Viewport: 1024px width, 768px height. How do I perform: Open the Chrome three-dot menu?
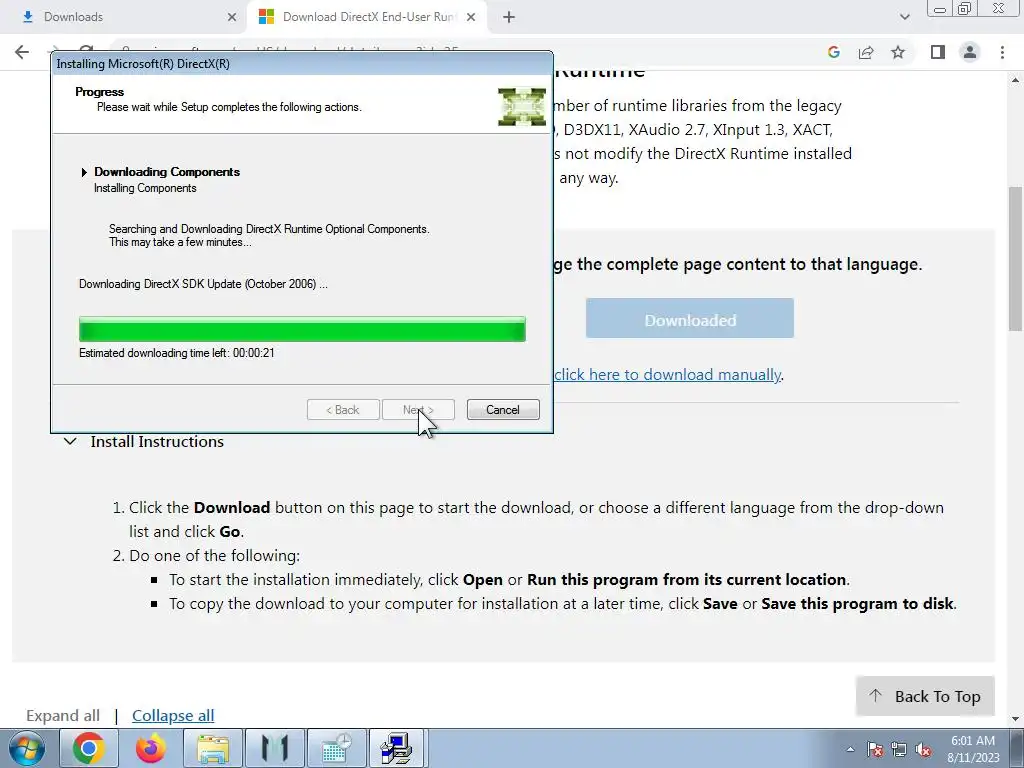(1002, 52)
